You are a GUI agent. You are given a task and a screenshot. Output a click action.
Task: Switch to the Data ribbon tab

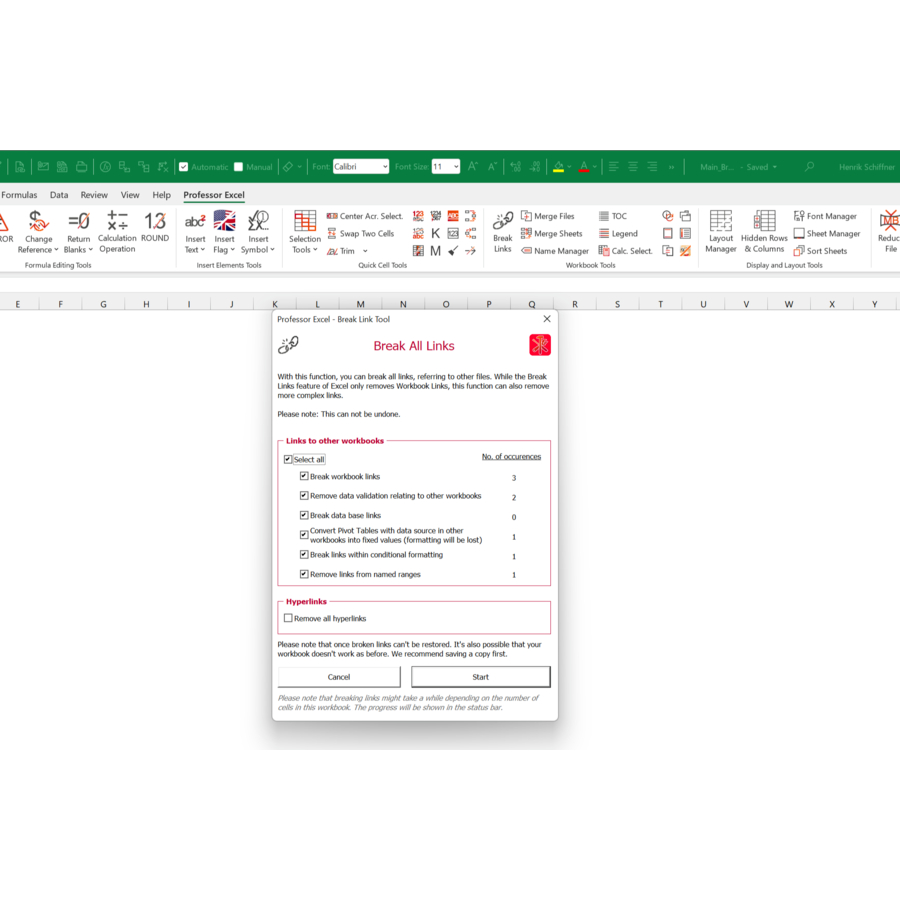[x=59, y=195]
